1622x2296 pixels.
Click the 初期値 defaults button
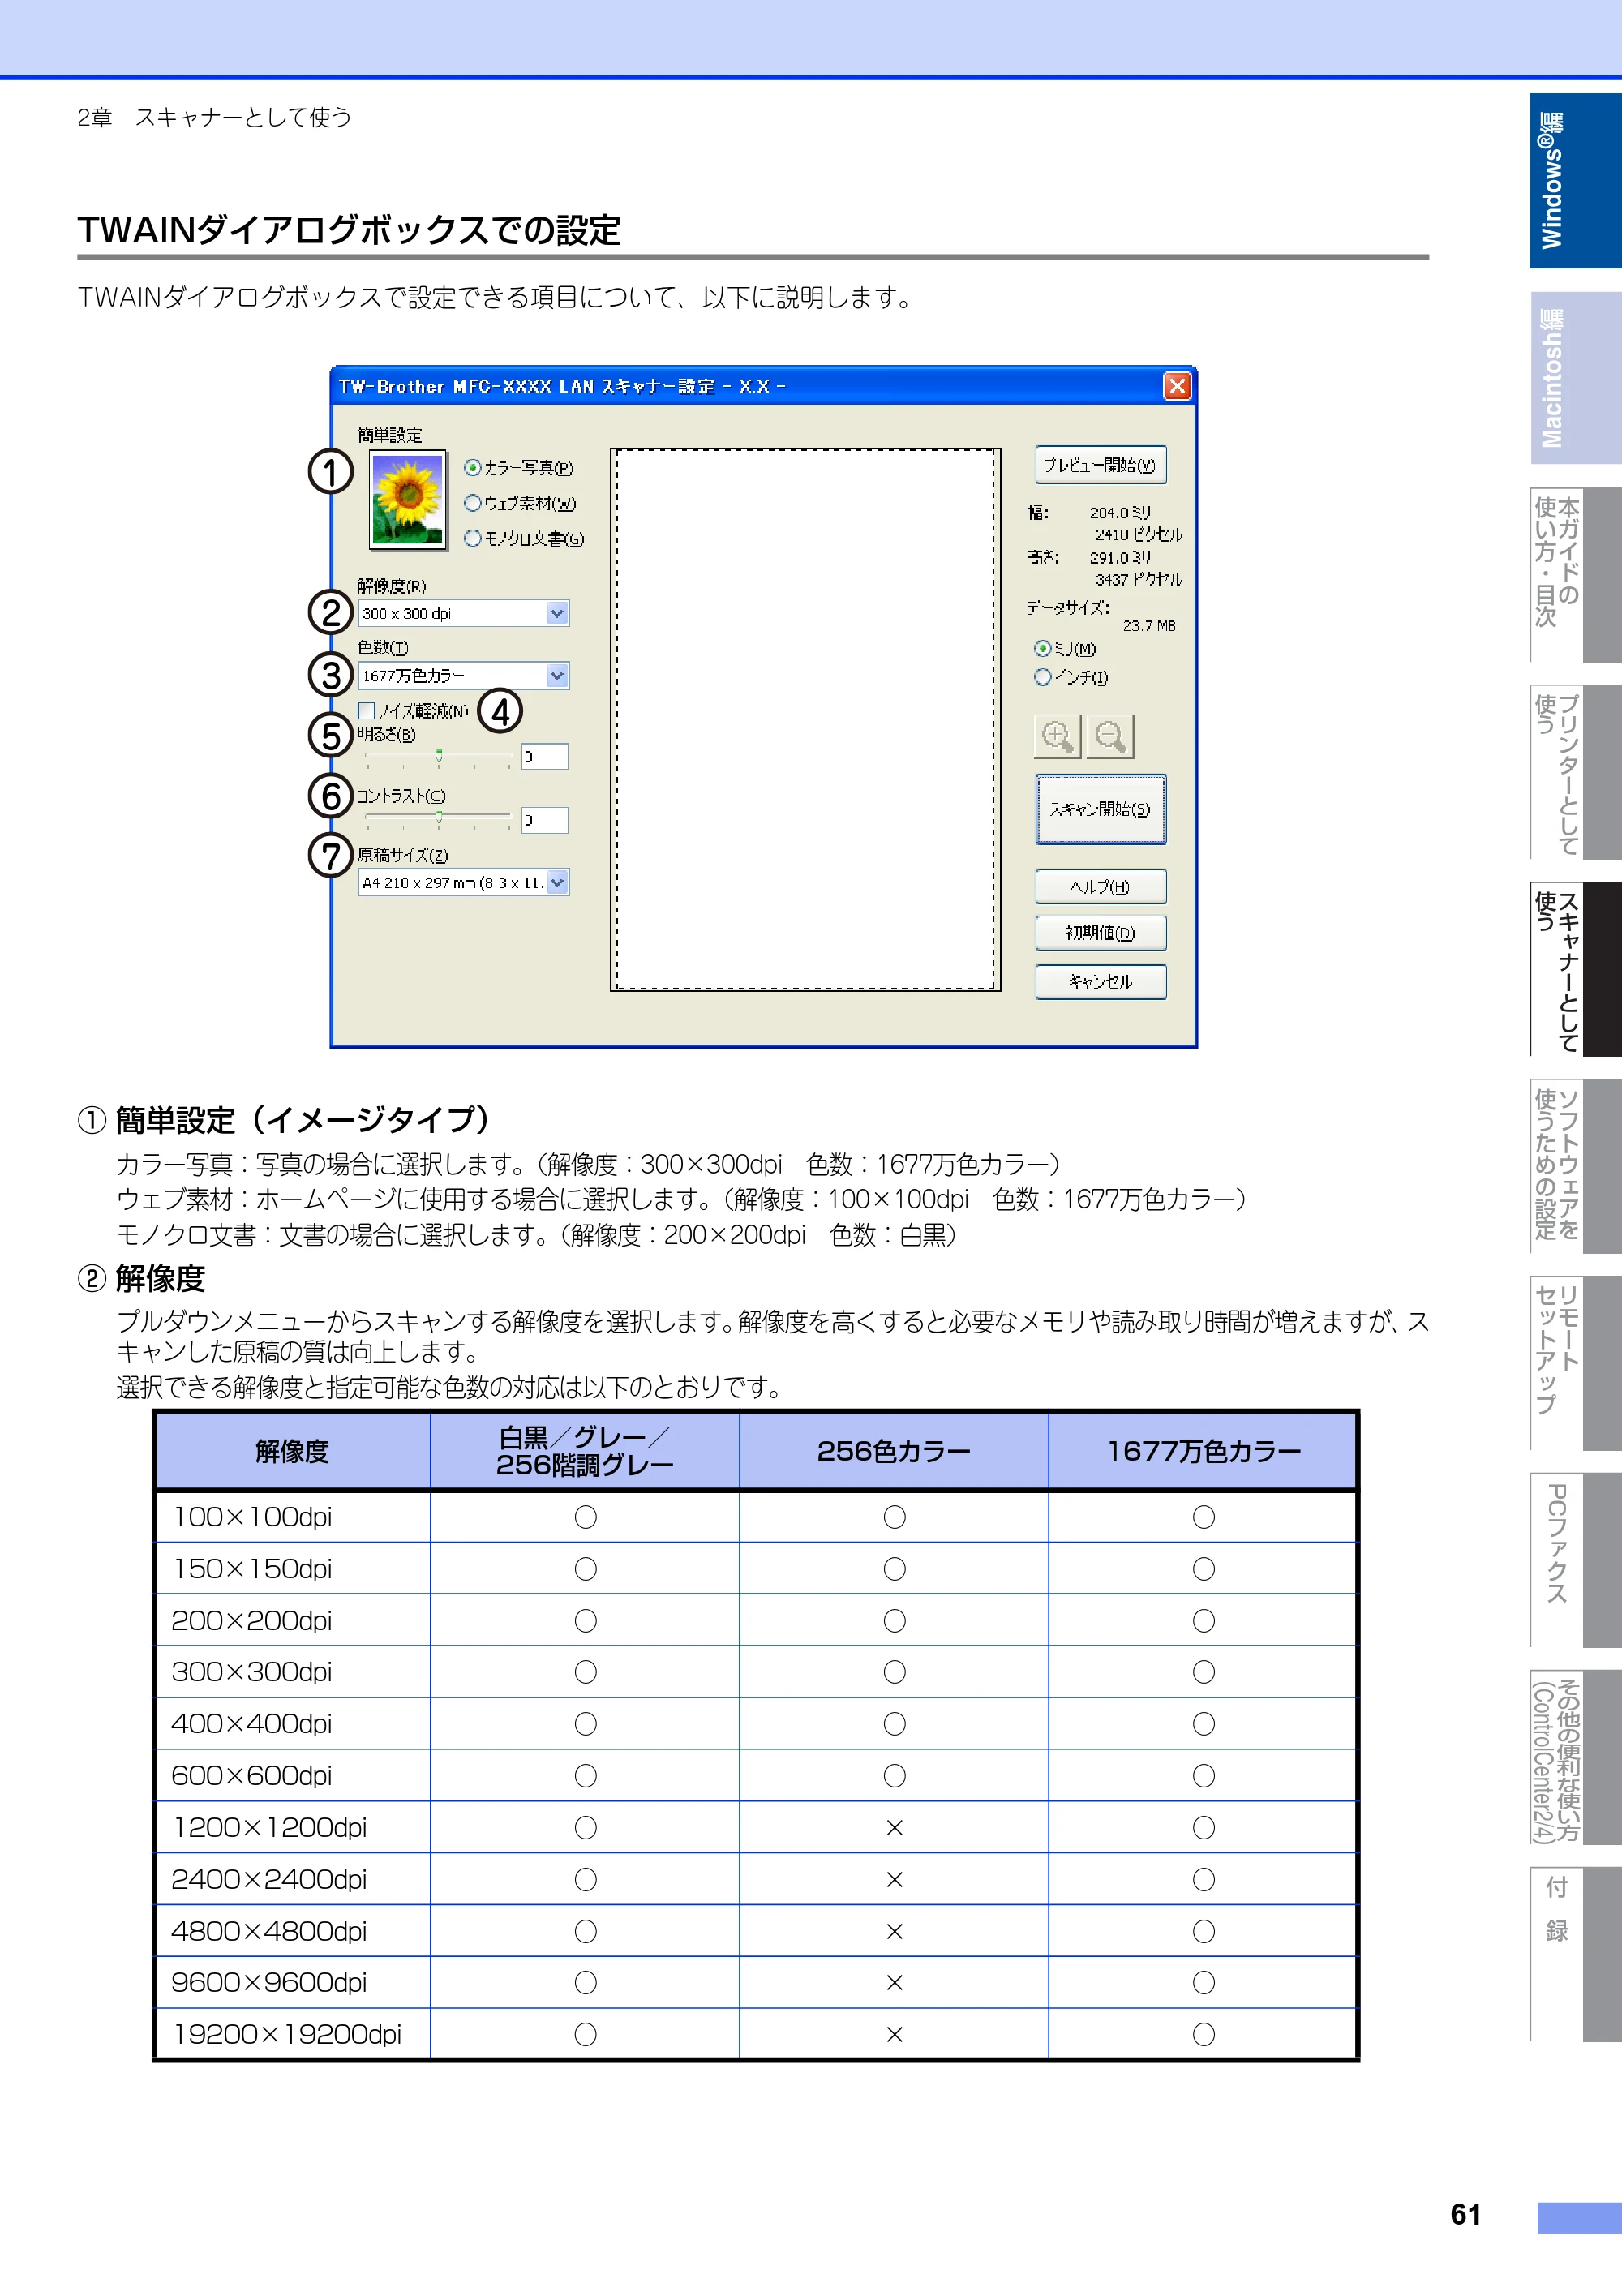[1100, 933]
